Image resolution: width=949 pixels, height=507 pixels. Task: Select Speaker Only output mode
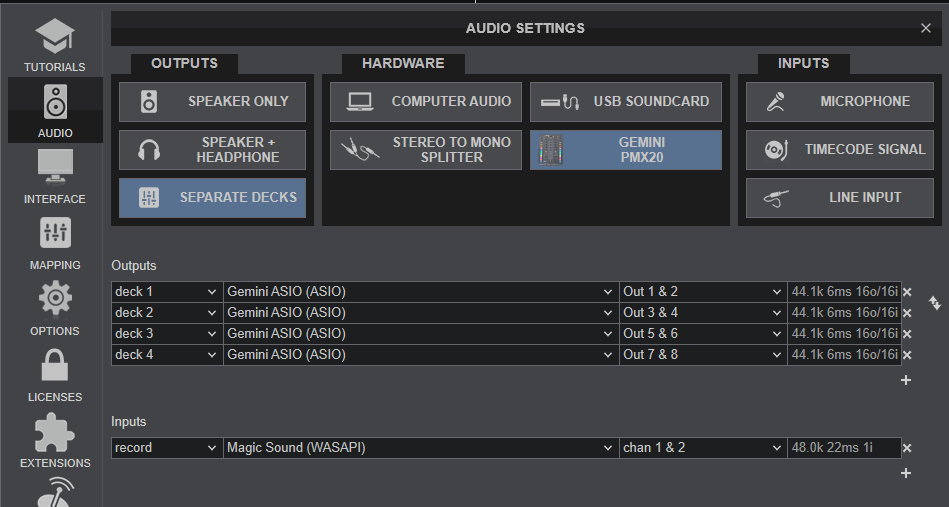tap(212, 102)
